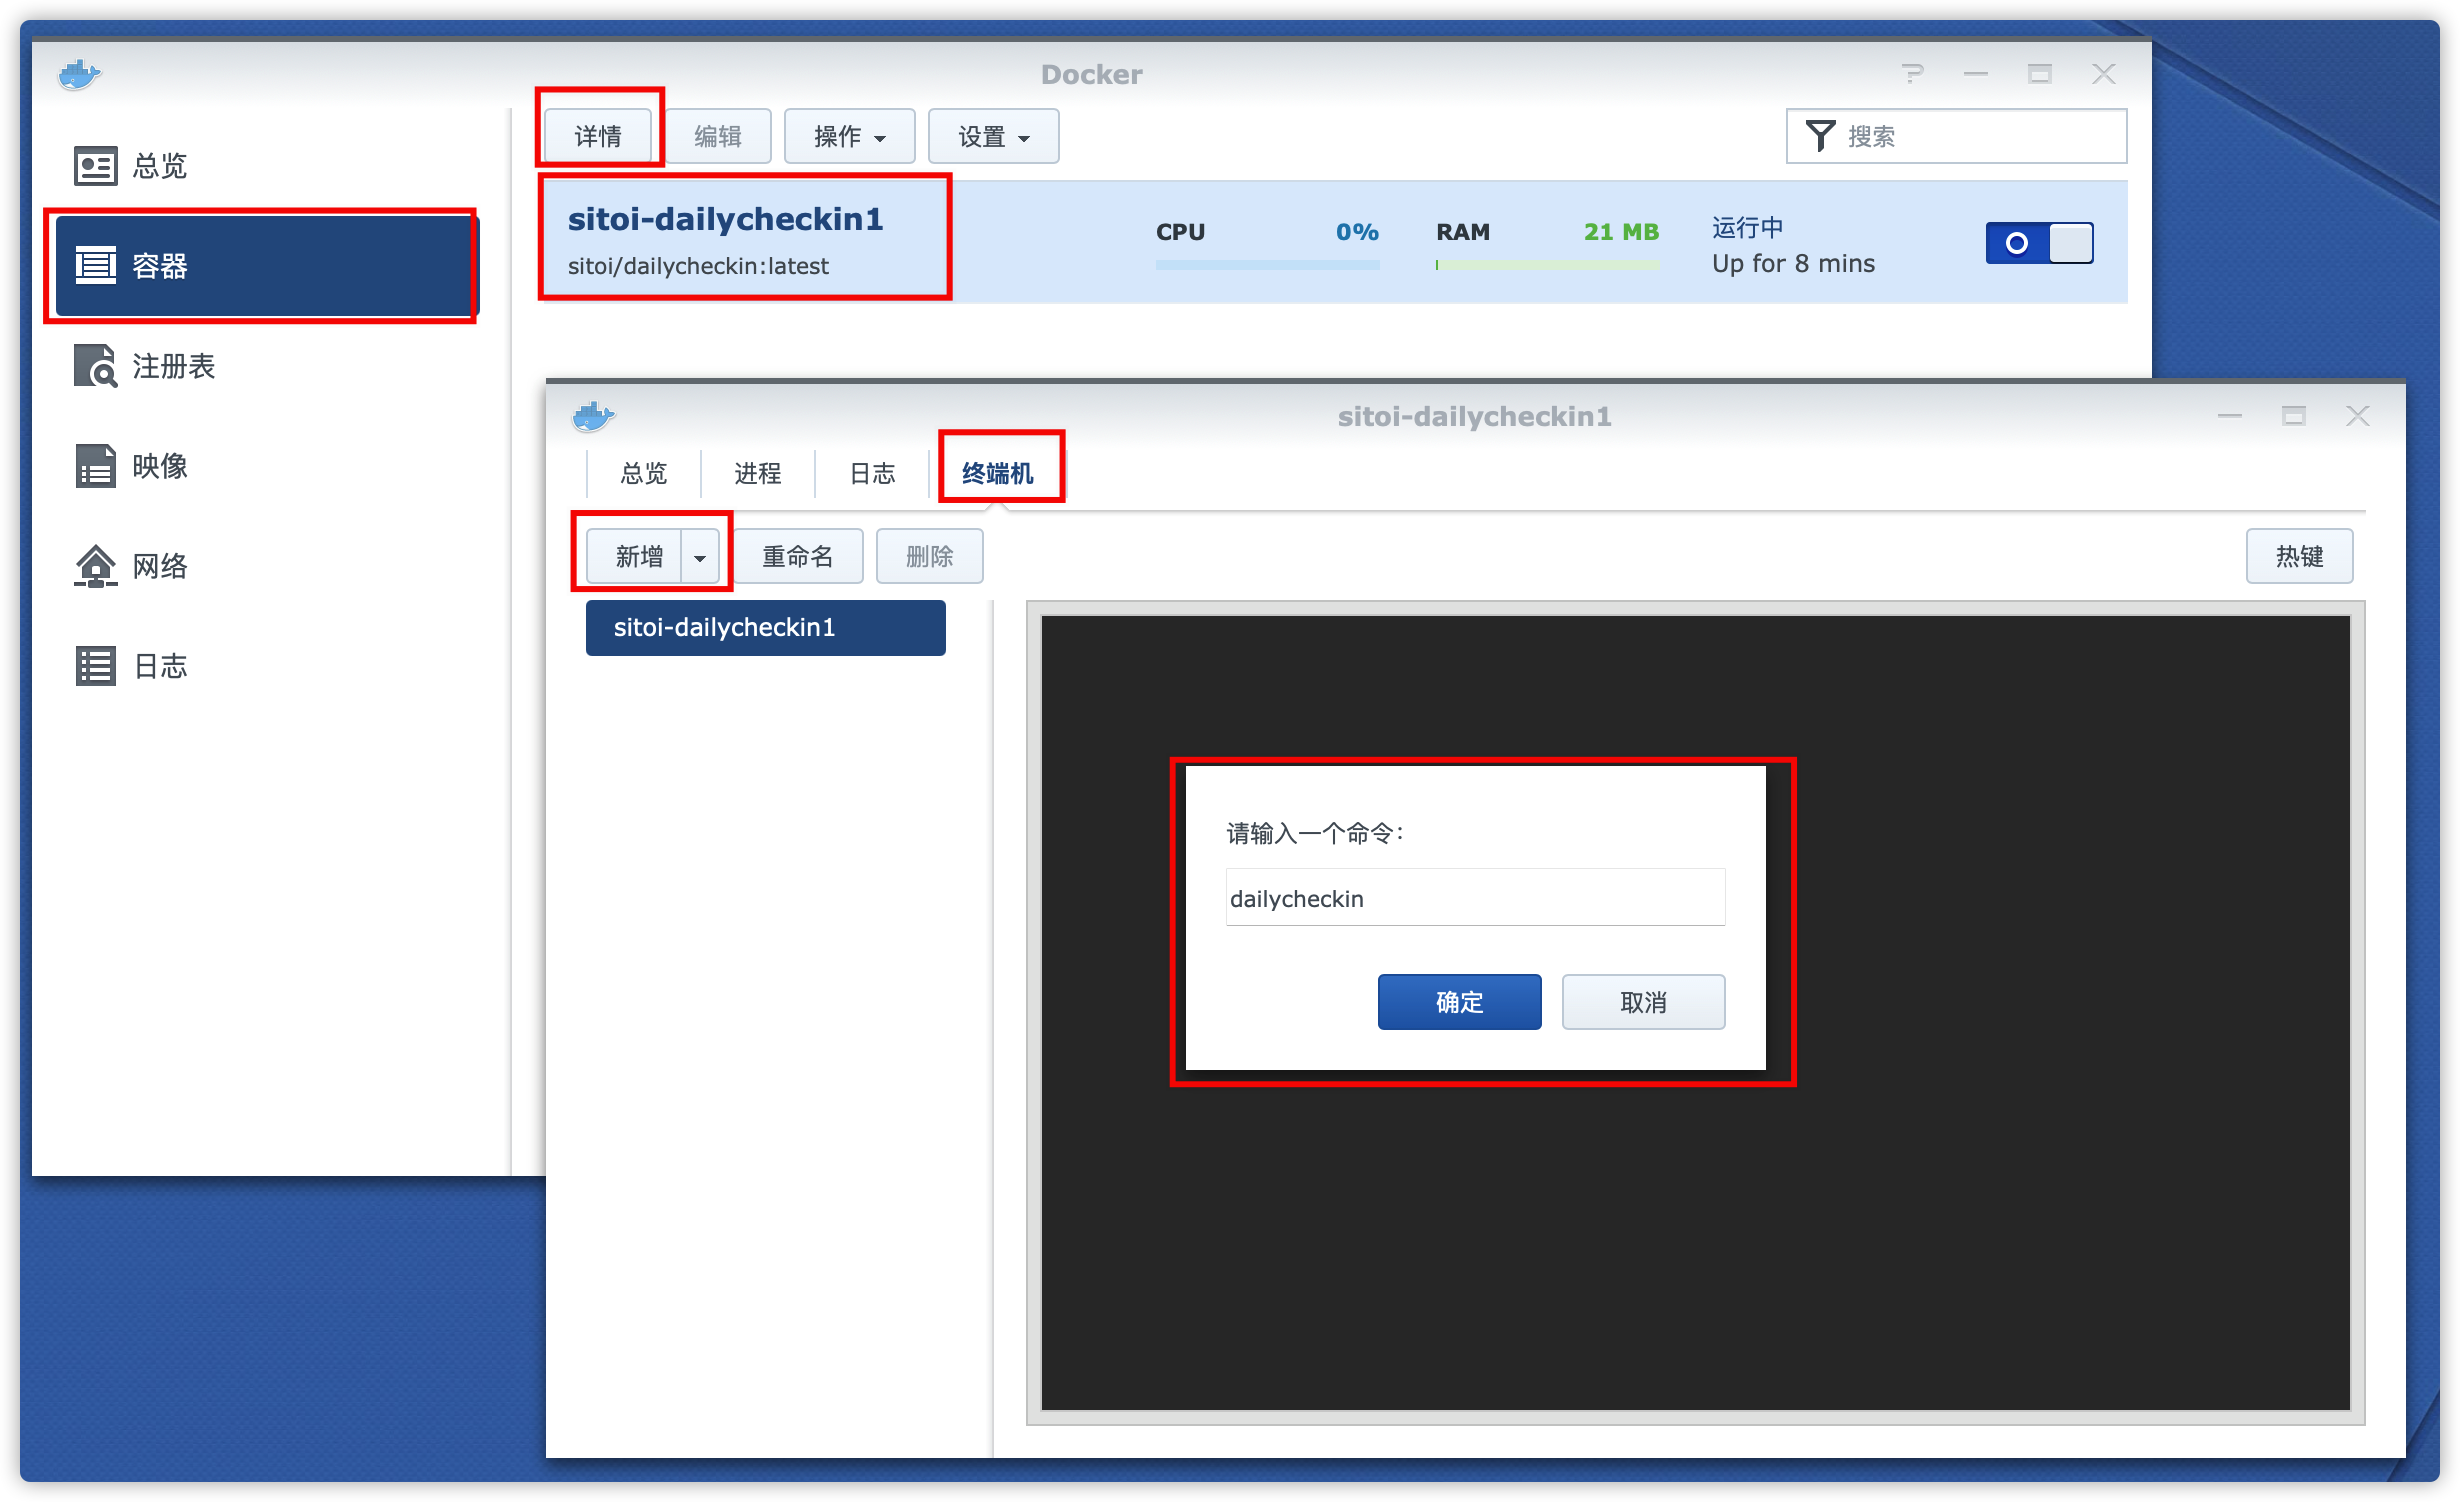Click the command input containing dailycheckin
The image size is (2460, 1502).
(1475, 898)
